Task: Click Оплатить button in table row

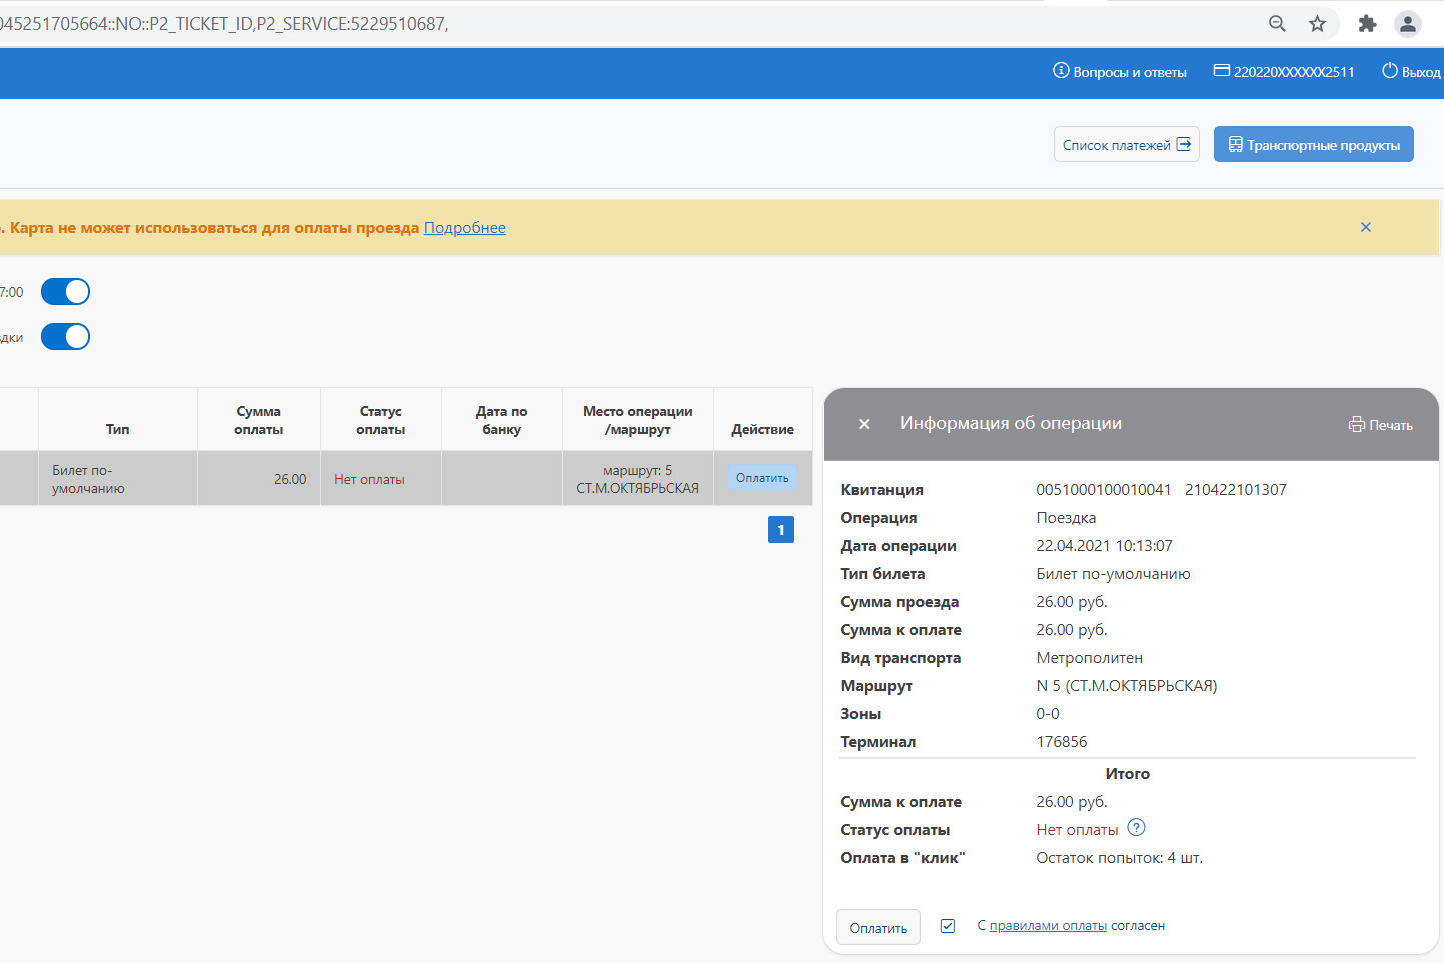Action: click(x=762, y=478)
